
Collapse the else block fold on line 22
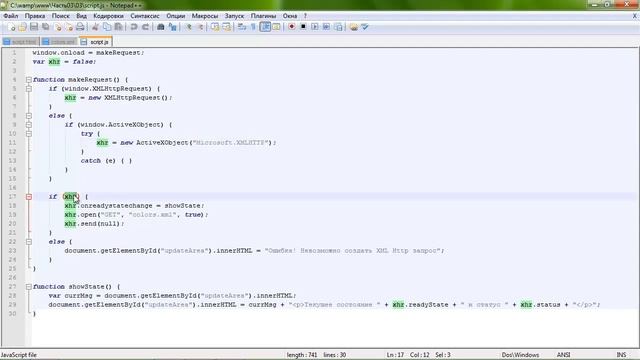(x=29, y=242)
